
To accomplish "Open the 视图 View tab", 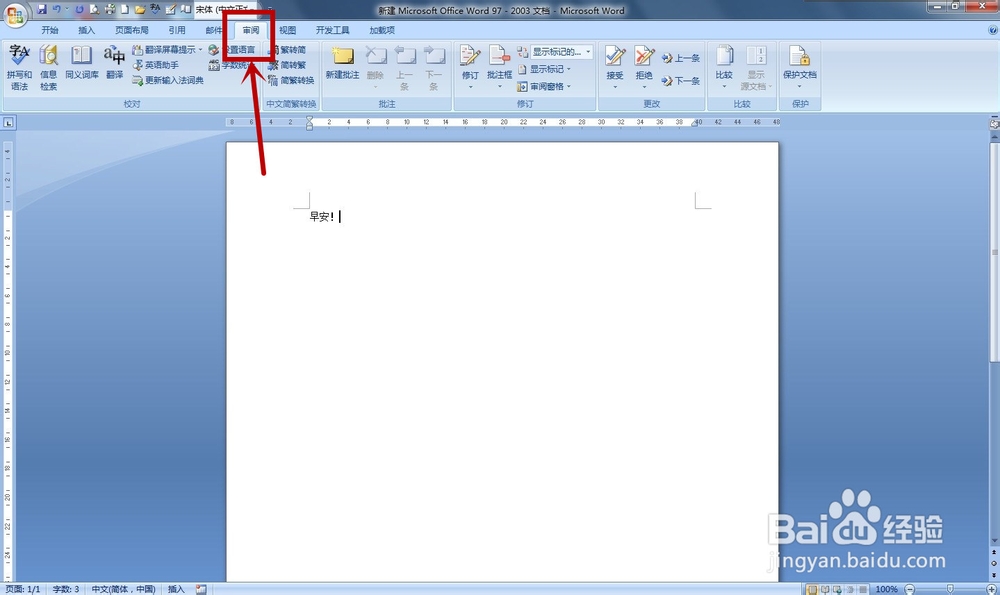I will point(288,30).
